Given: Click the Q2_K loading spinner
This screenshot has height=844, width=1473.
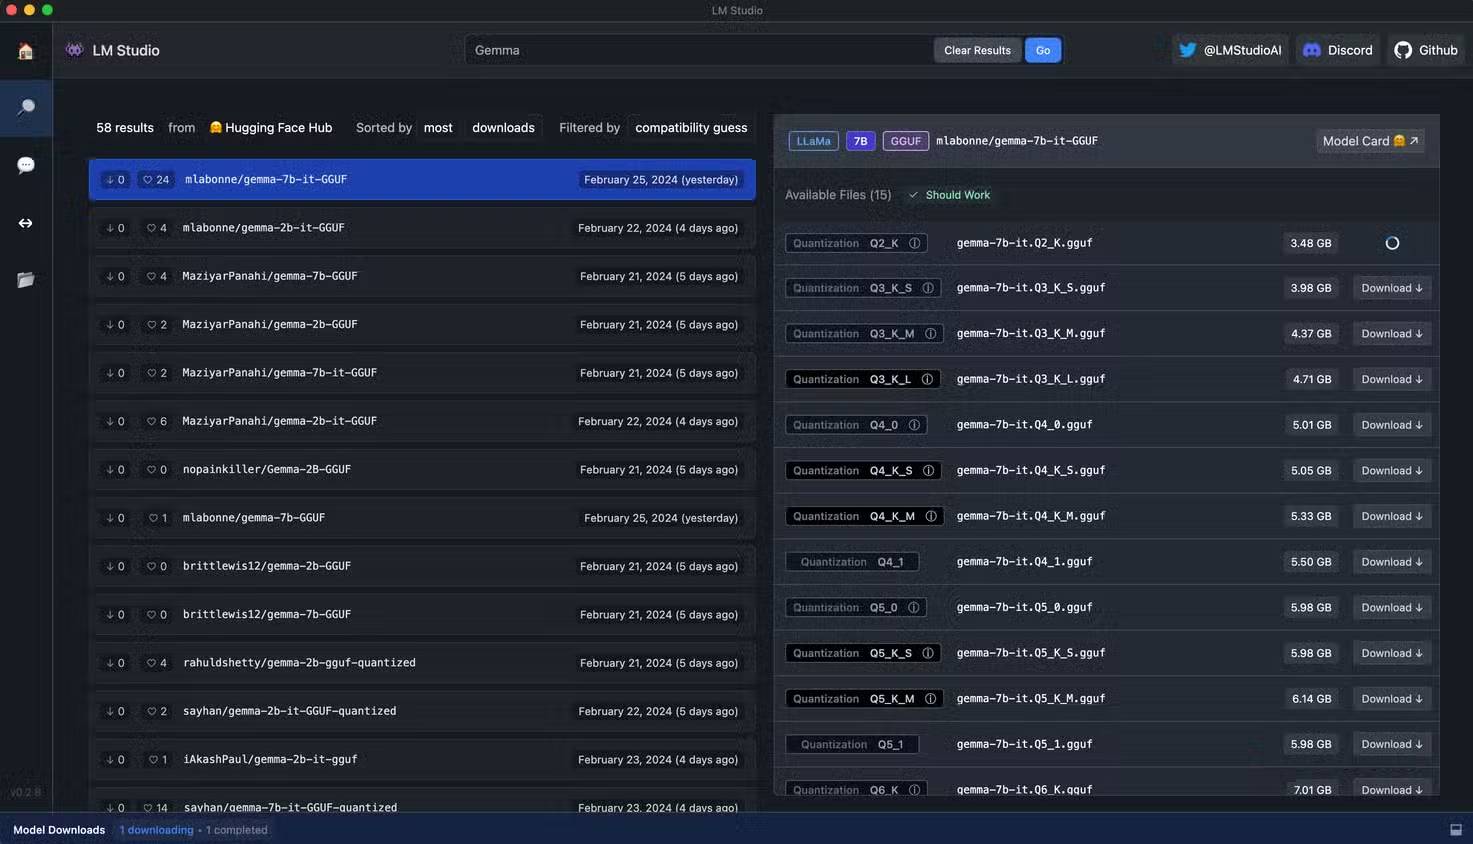Looking at the screenshot, I should pyautogui.click(x=1392, y=243).
